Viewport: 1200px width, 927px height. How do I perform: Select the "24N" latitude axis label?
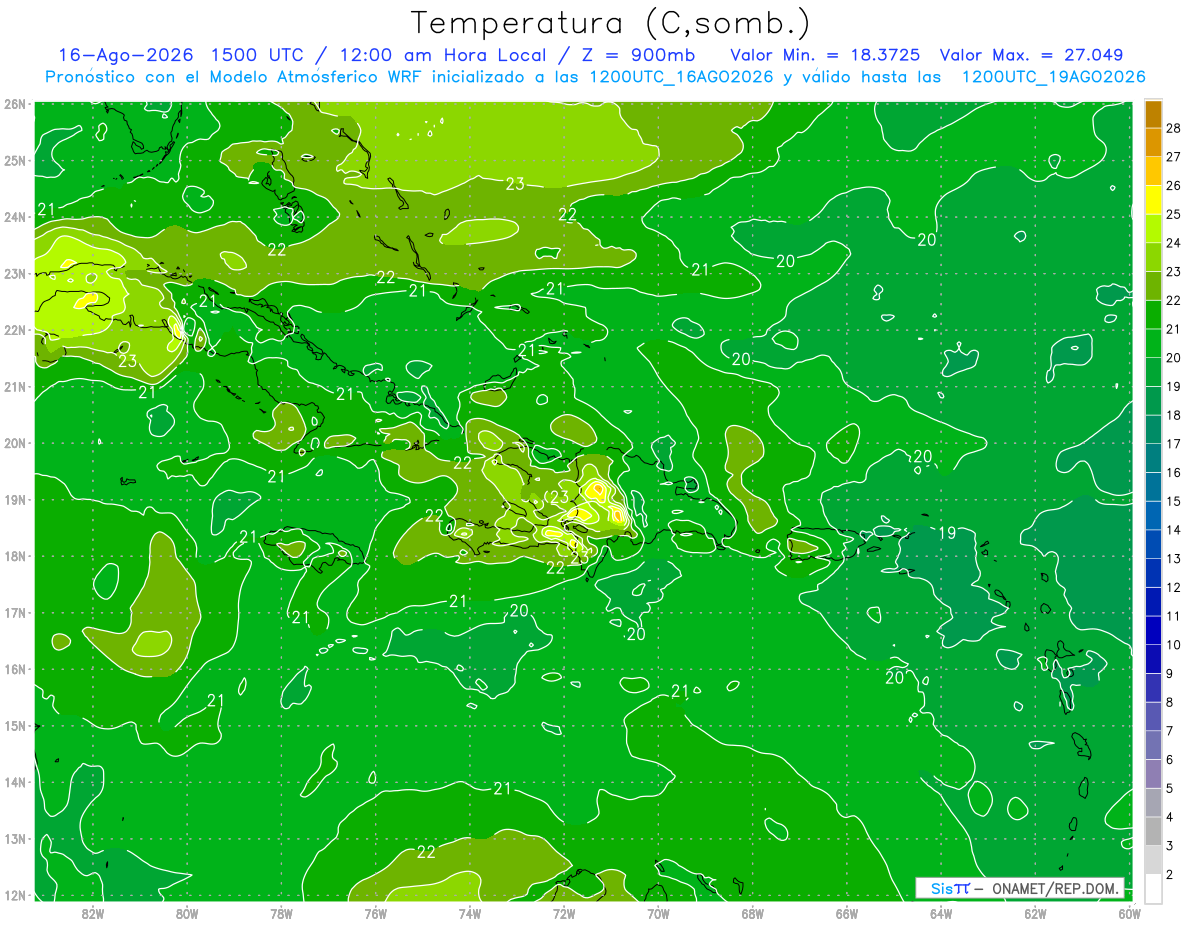click(15, 217)
